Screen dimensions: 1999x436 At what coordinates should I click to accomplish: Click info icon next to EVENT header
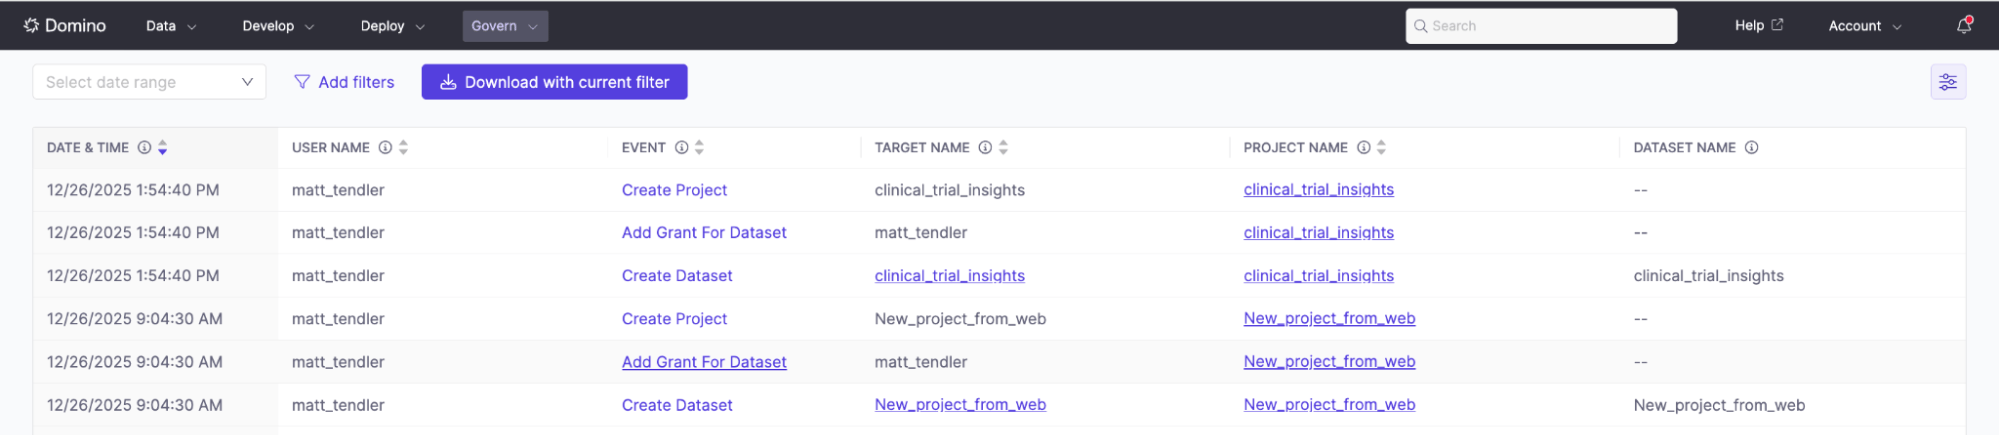[681, 148]
